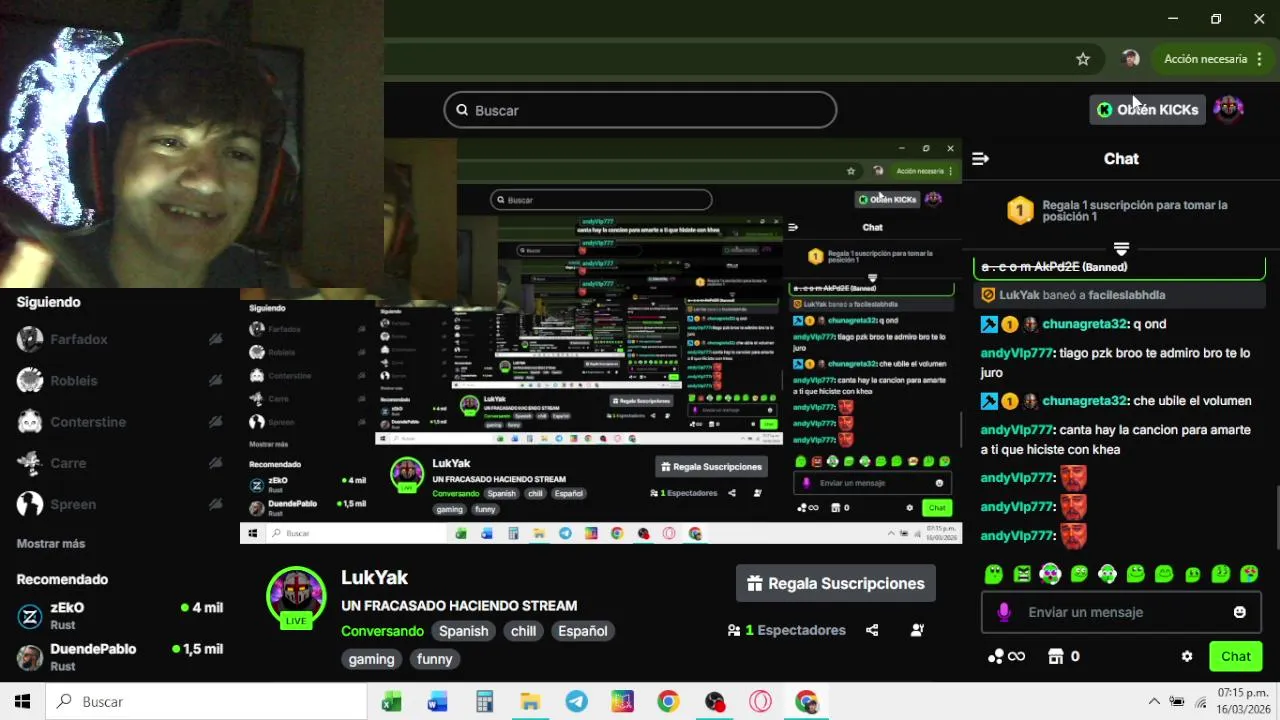Image resolution: width=1280 pixels, height=720 pixels.
Task: Select the Spanish tag
Action: [464, 631]
